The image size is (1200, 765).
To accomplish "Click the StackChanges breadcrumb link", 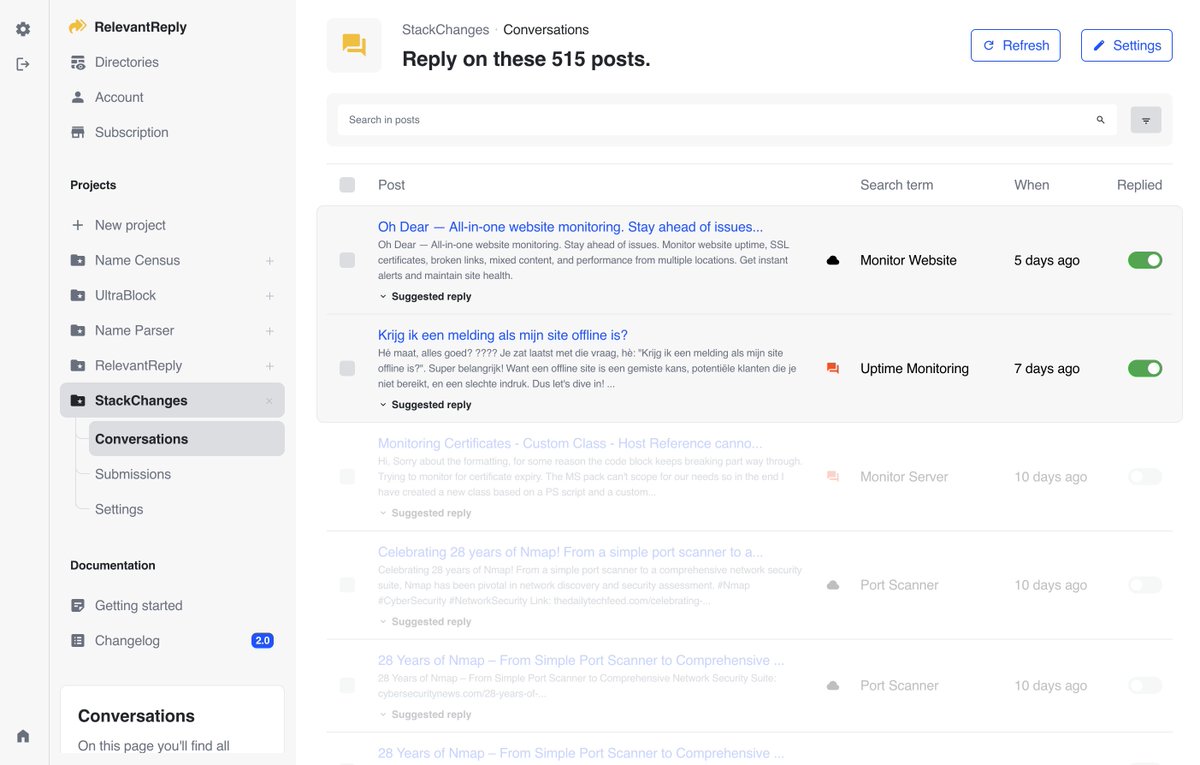I will point(445,30).
